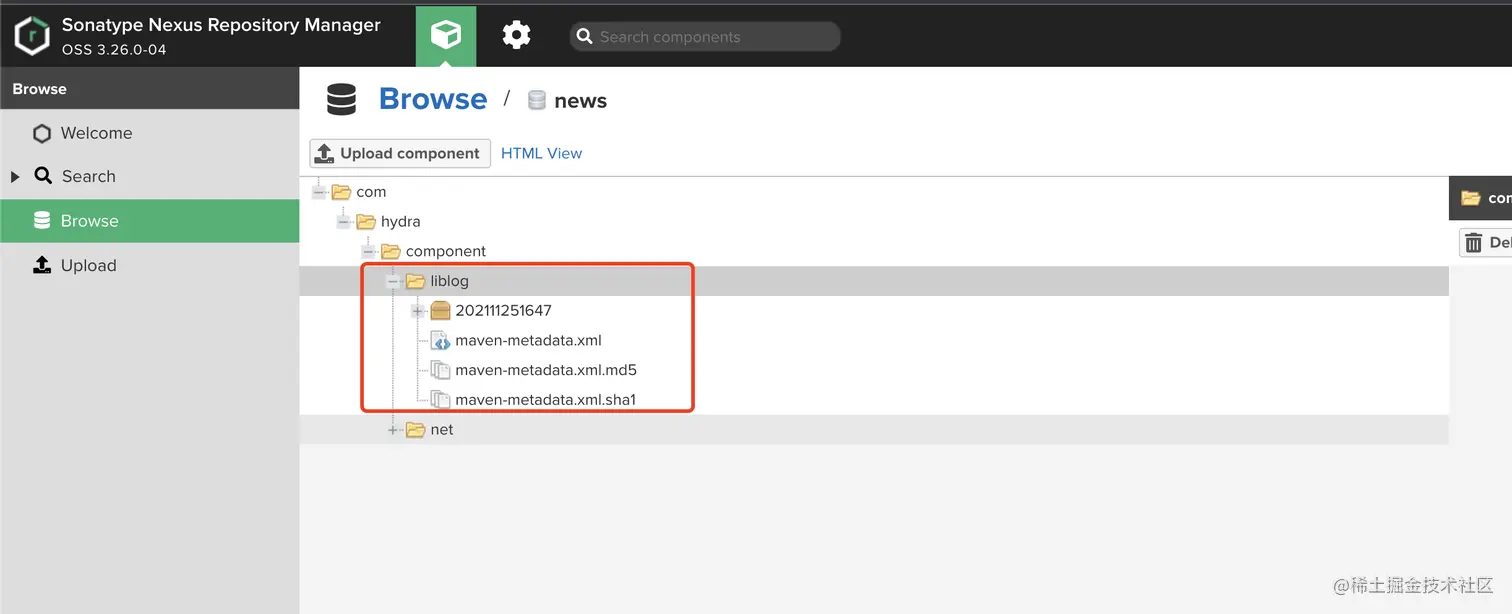Click the folder icon in detail panel header

pyautogui.click(x=1470, y=198)
